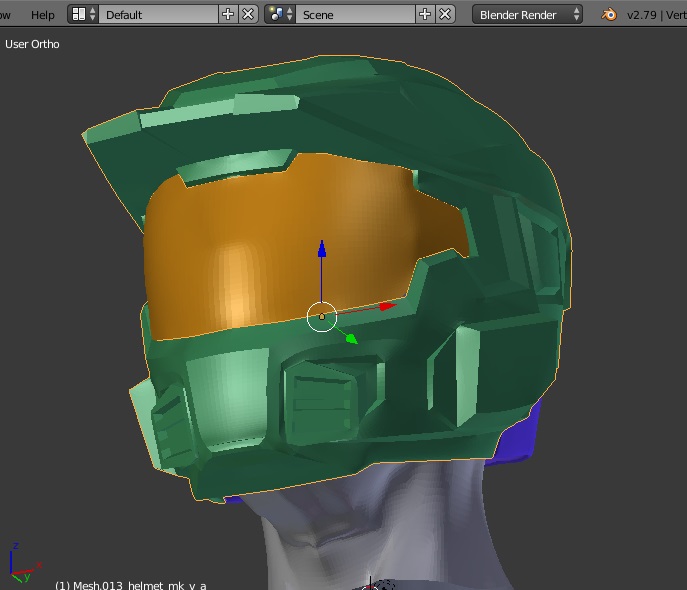
Task: Click the green Y-axis manipulator handle
Action: (351, 339)
